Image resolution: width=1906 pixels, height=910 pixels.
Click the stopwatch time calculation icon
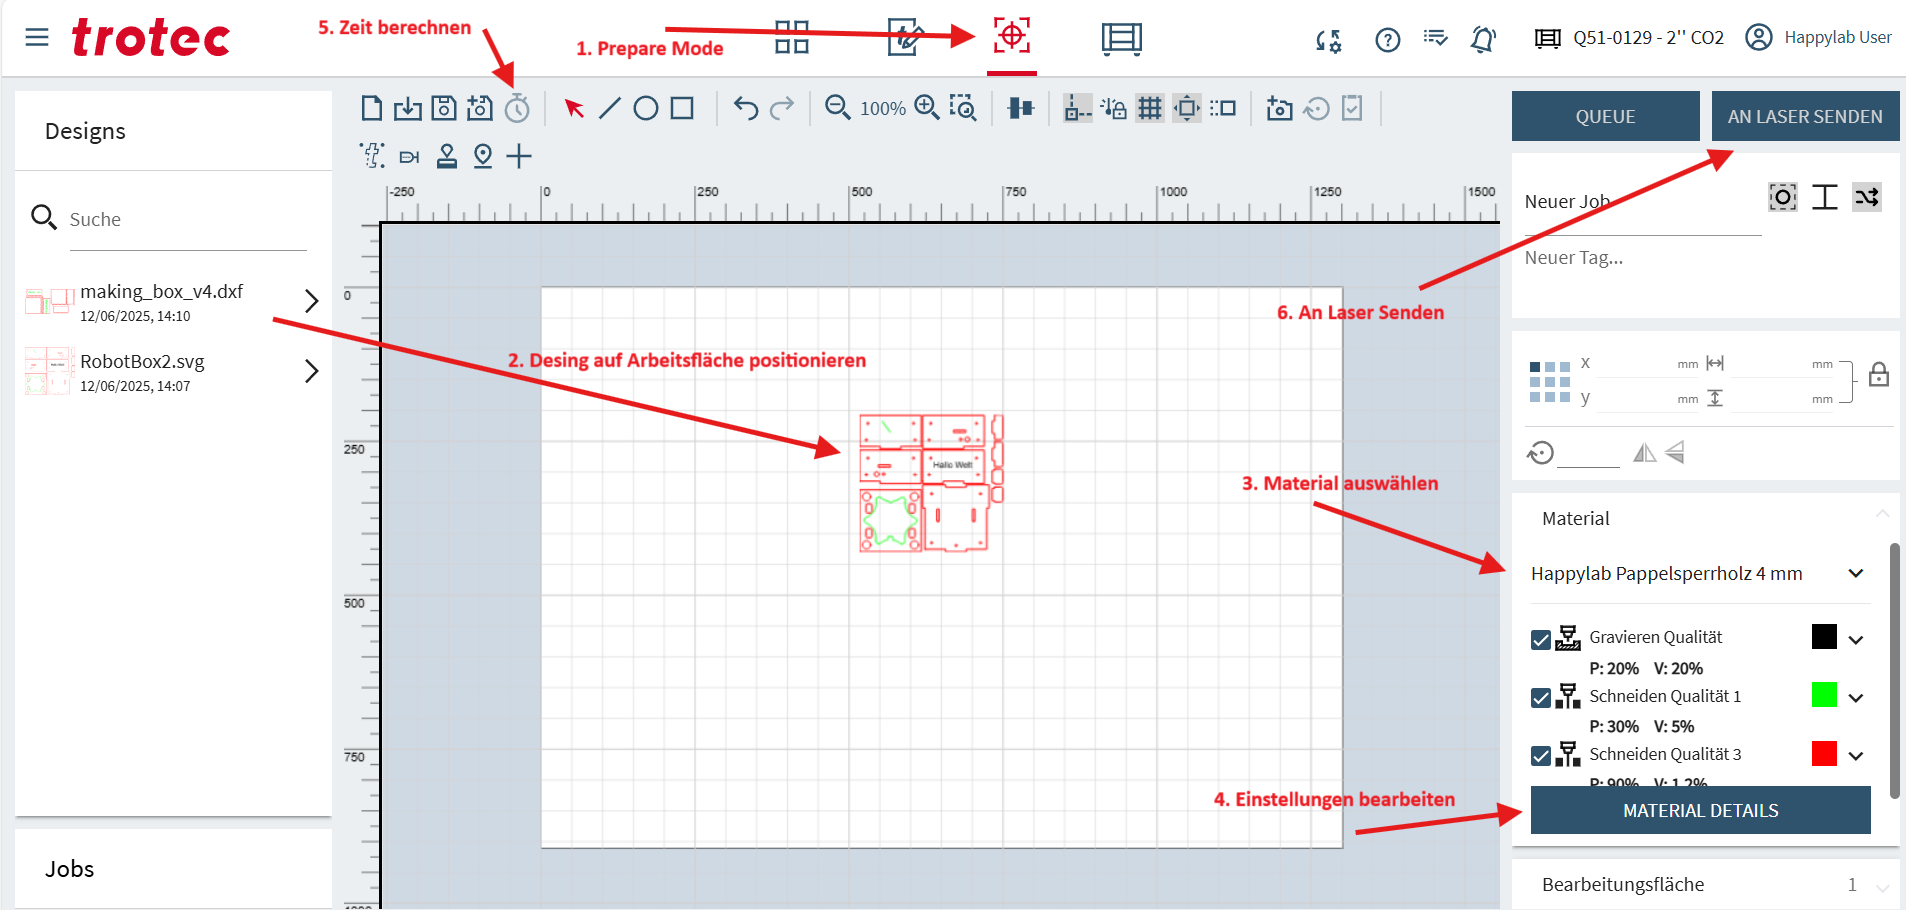[517, 108]
